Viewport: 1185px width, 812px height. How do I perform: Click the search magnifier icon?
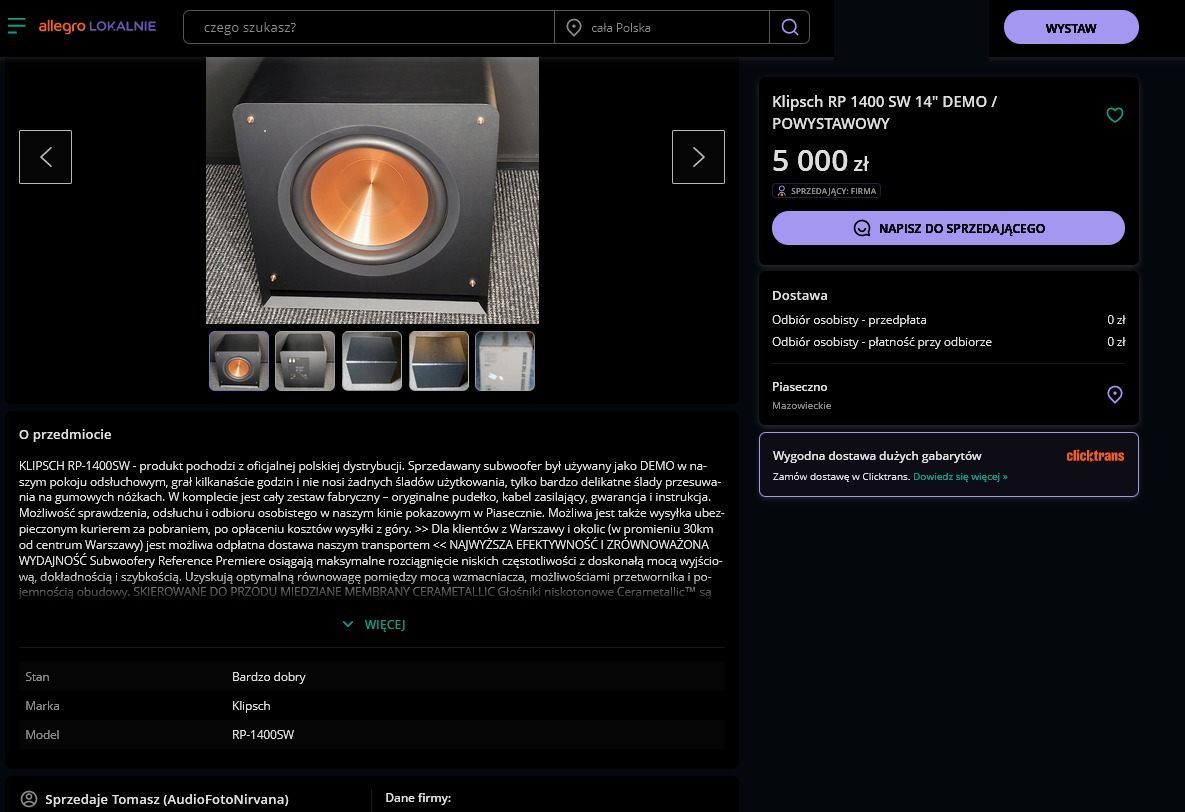point(790,27)
